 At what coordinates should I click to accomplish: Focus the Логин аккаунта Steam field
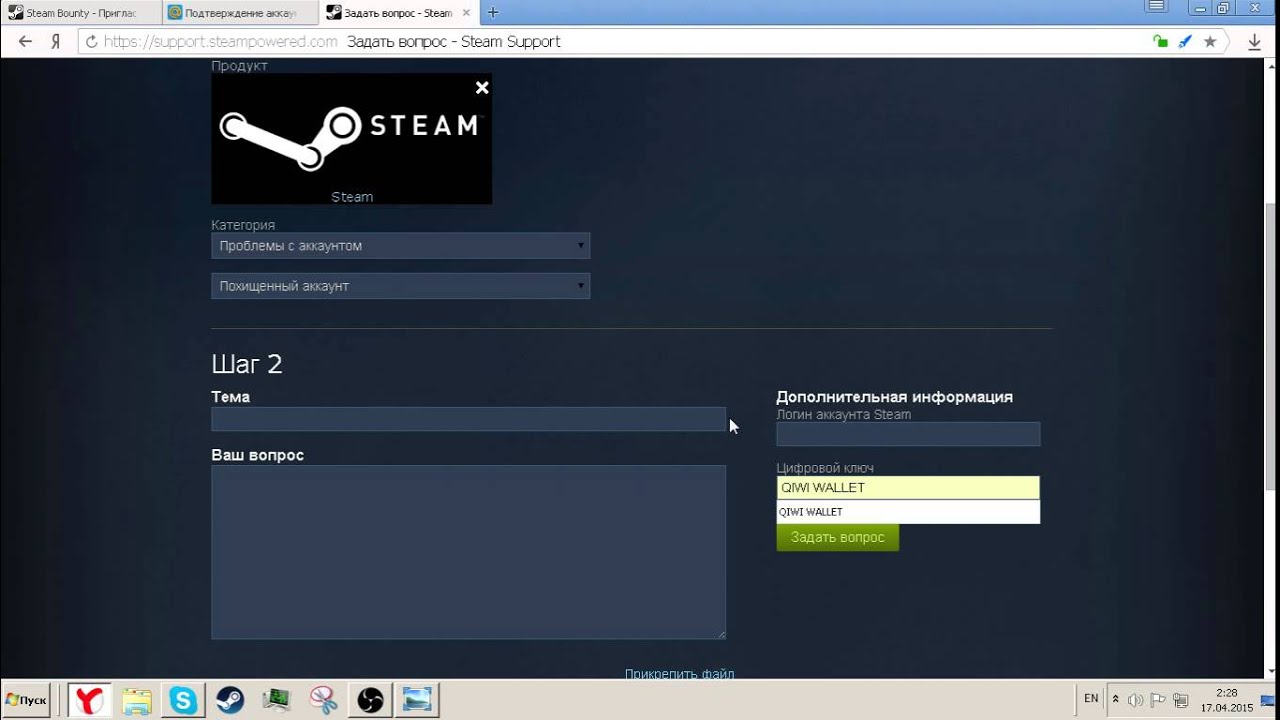pyautogui.click(x=908, y=434)
